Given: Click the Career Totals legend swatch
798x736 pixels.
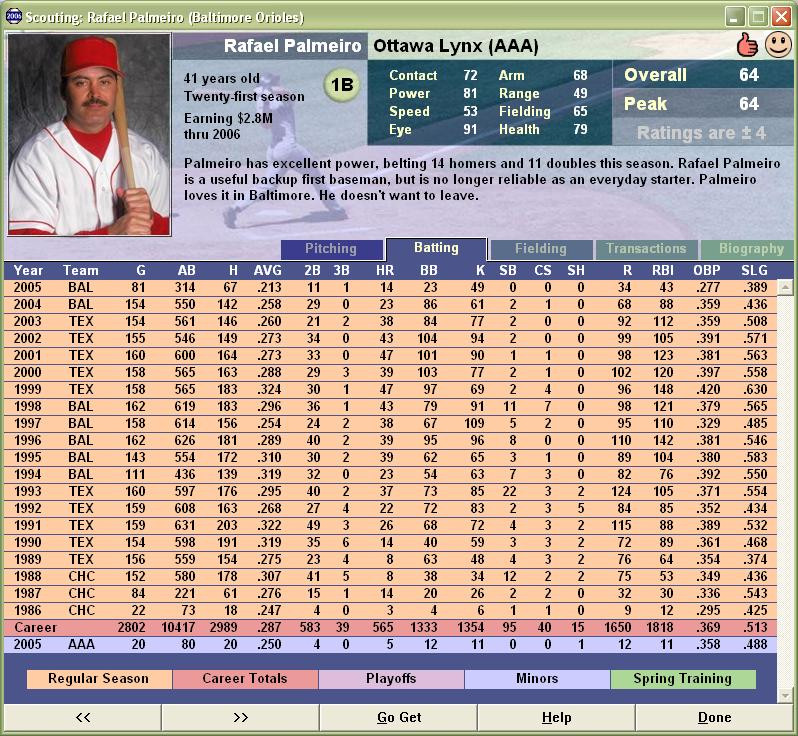Looking at the screenshot, I should point(245,679).
